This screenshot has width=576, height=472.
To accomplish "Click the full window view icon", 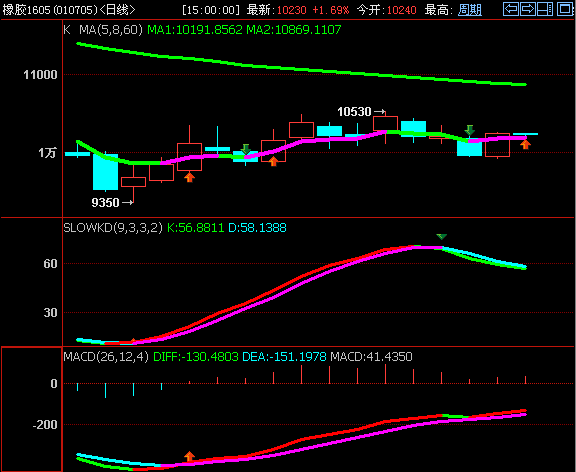I will [565, 9].
